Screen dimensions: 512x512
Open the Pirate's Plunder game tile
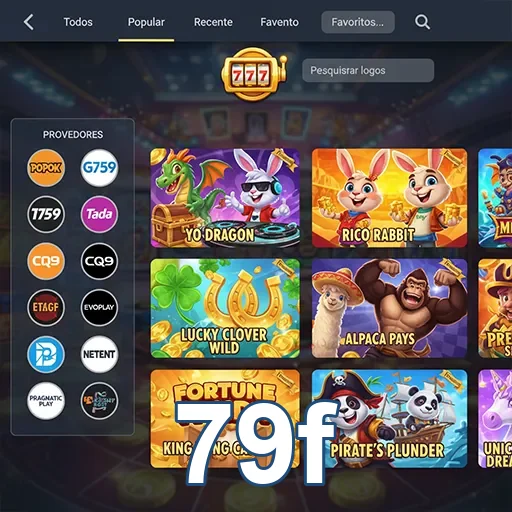click(x=389, y=419)
